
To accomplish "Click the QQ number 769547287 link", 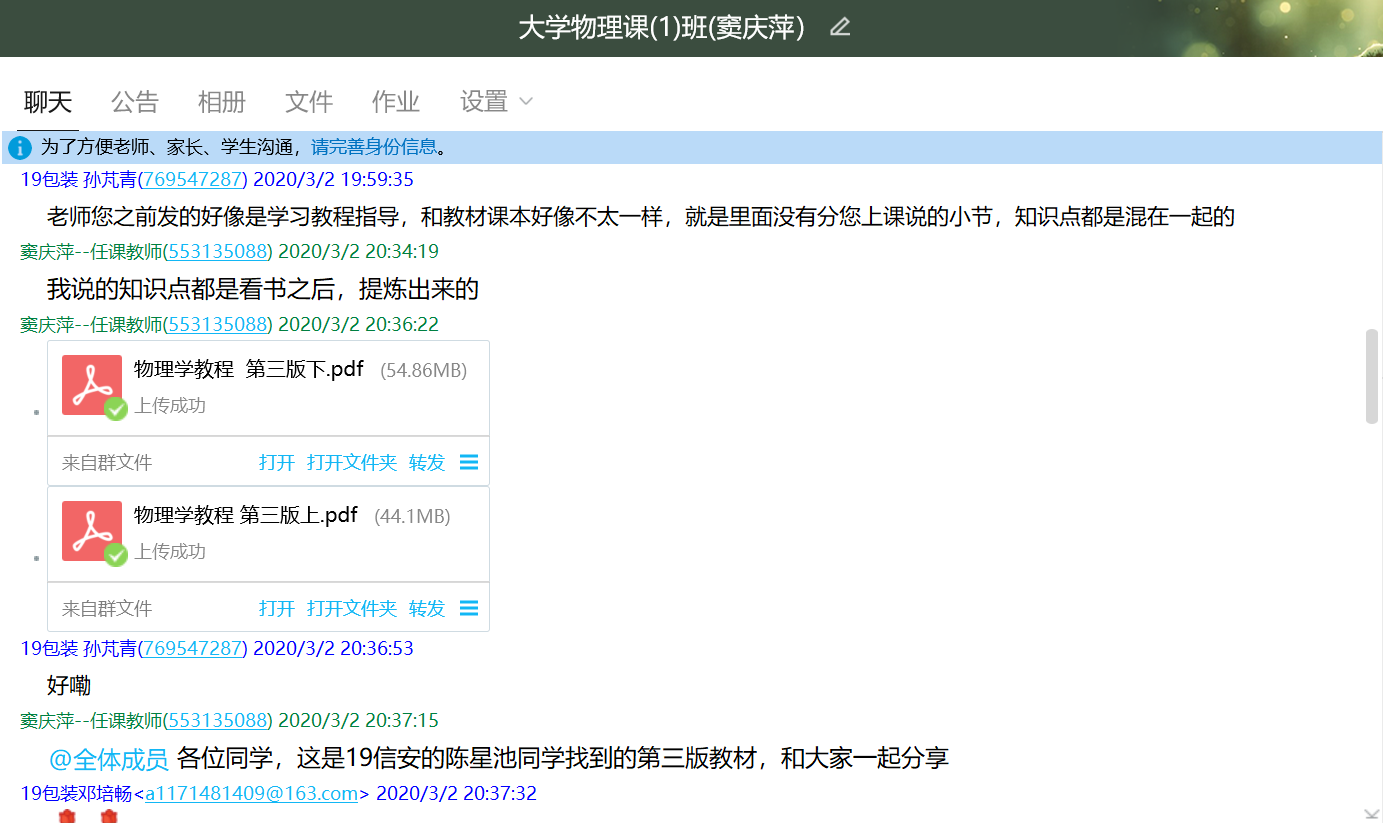I will [x=193, y=179].
